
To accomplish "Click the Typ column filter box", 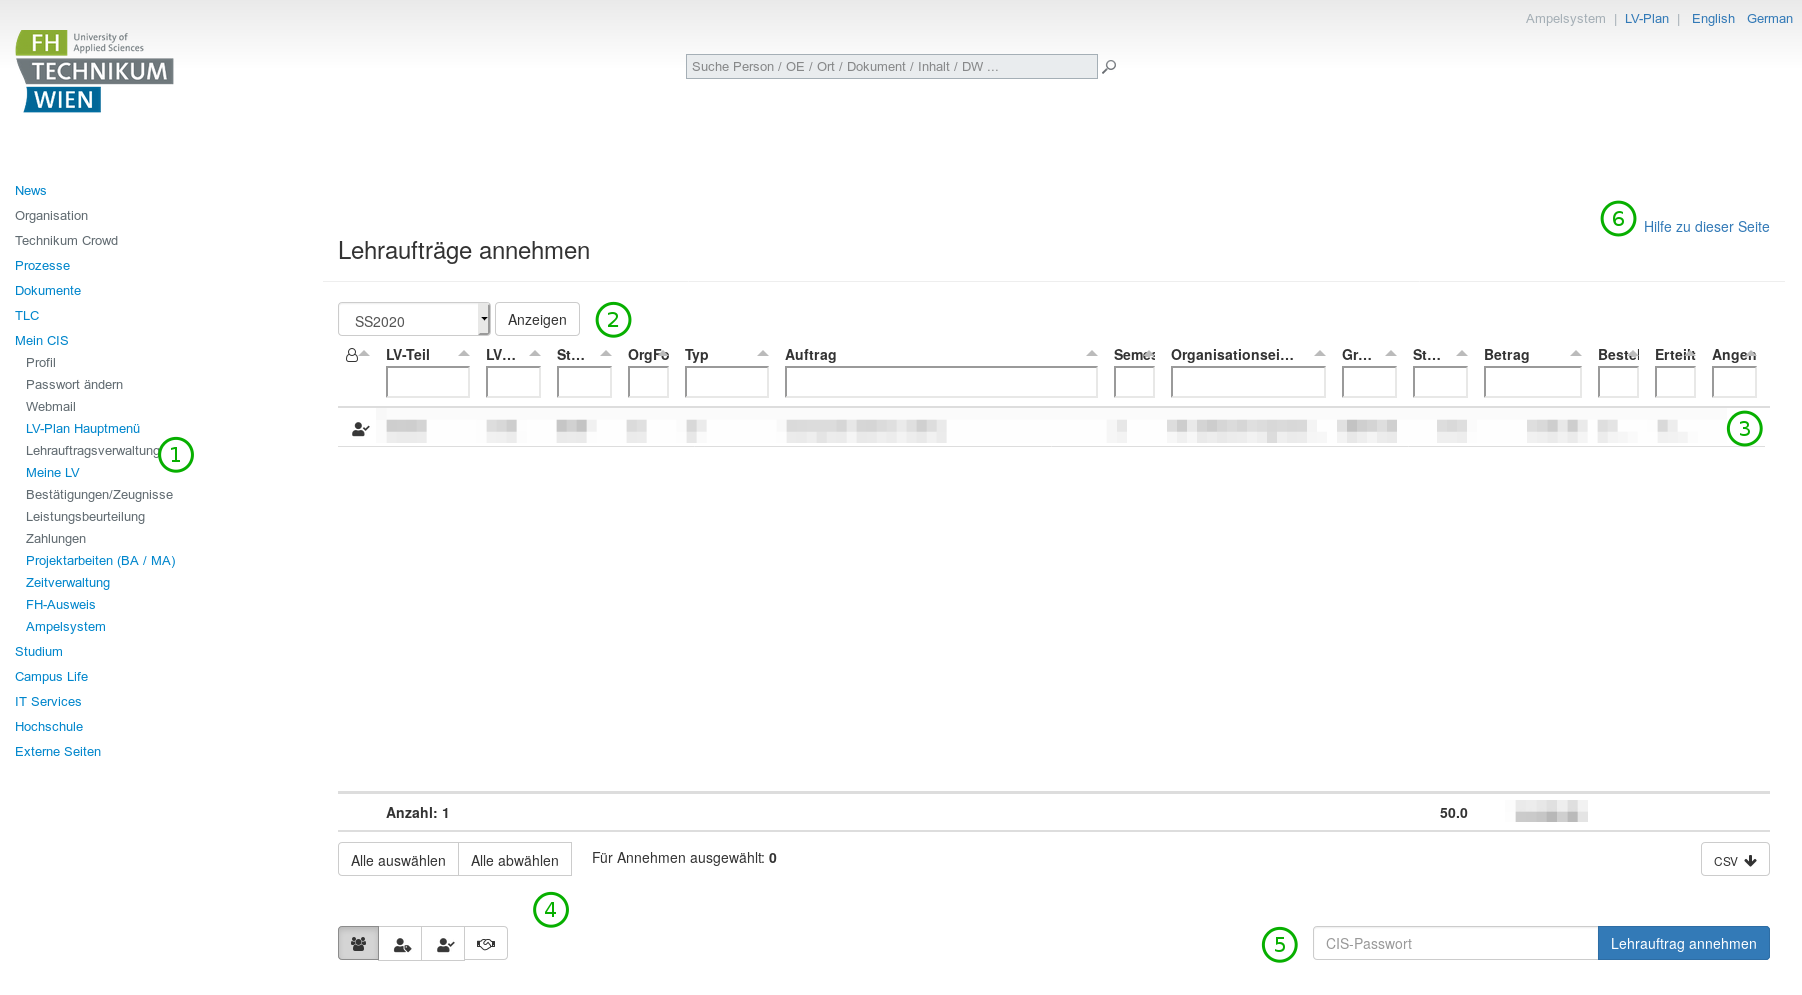I will [x=726, y=382].
